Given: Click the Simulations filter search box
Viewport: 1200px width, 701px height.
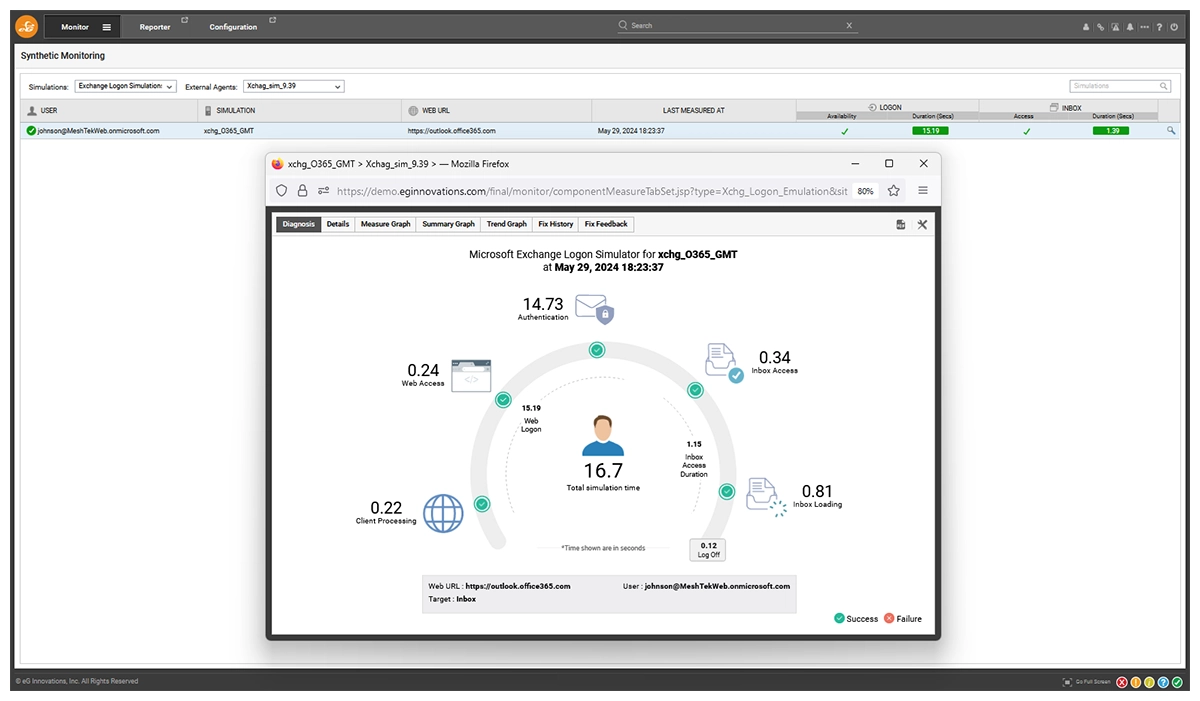Looking at the screenshot, I should pyautogui.click(x=1120, y=86).
